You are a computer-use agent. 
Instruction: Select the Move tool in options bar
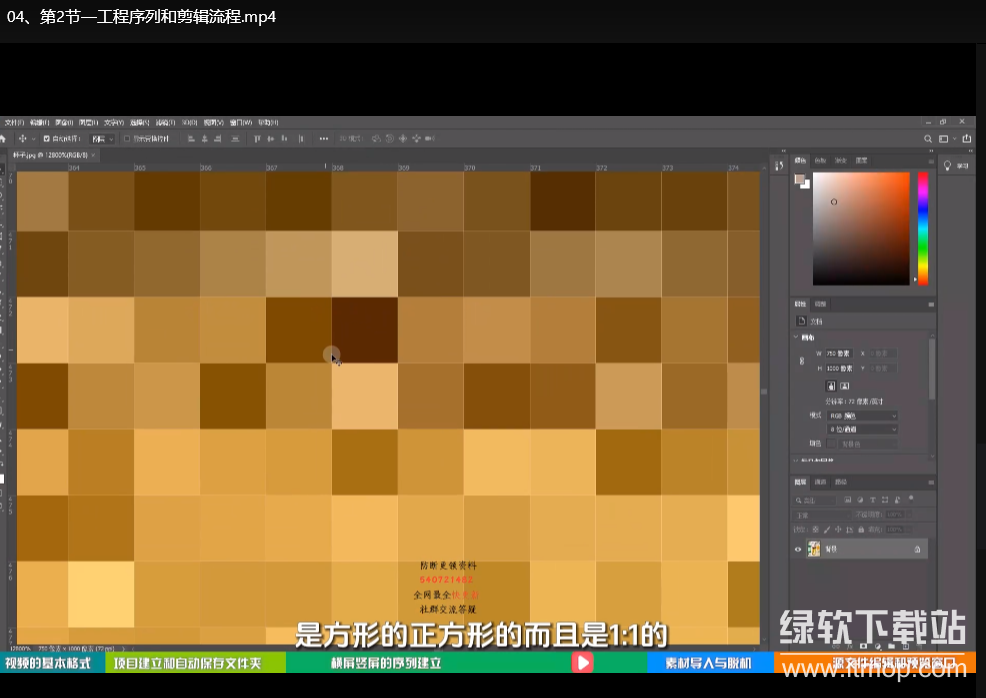pos(22,139)
